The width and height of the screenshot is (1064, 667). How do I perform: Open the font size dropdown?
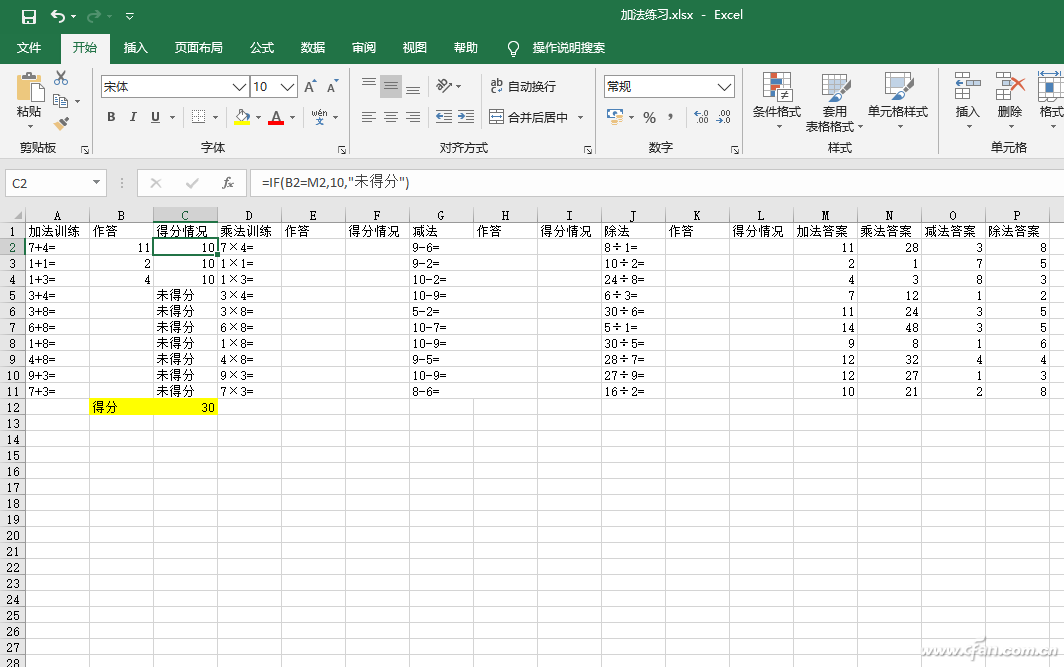tap(288, 87)
